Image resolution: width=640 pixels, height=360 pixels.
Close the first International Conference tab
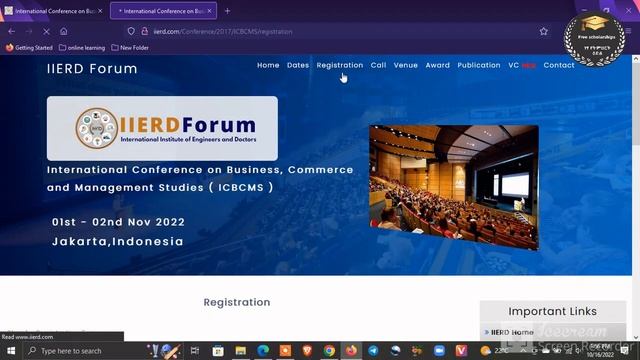(100, 11)
